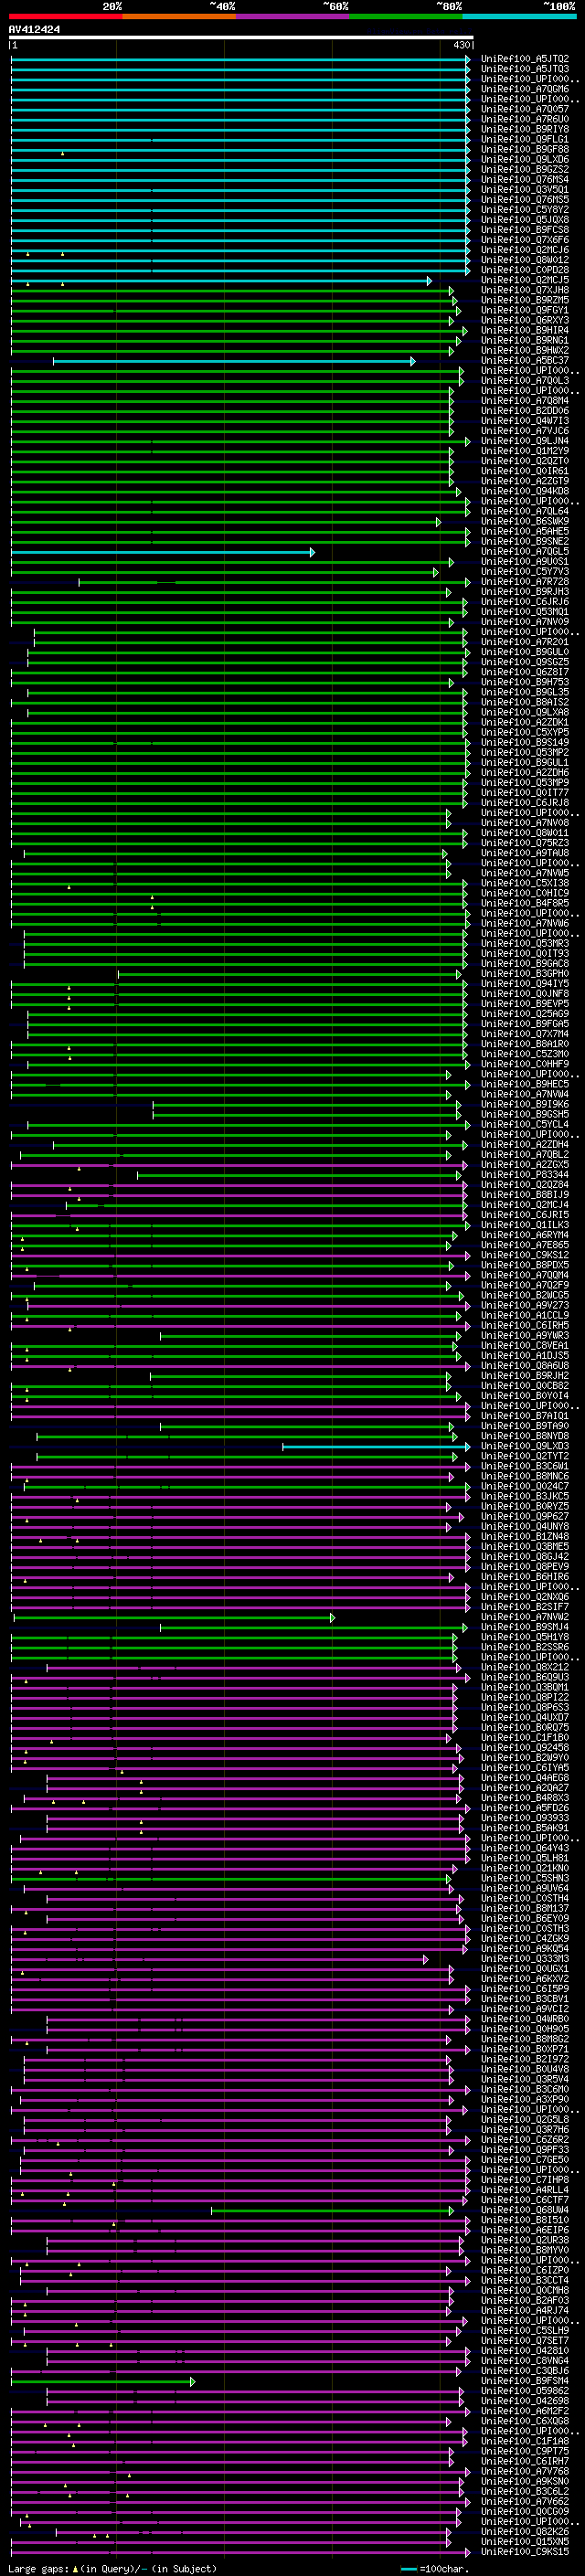585x2576 pixels.
Task: Select the UniRef100_Q9LJN4 label
Action: point(525,441)
